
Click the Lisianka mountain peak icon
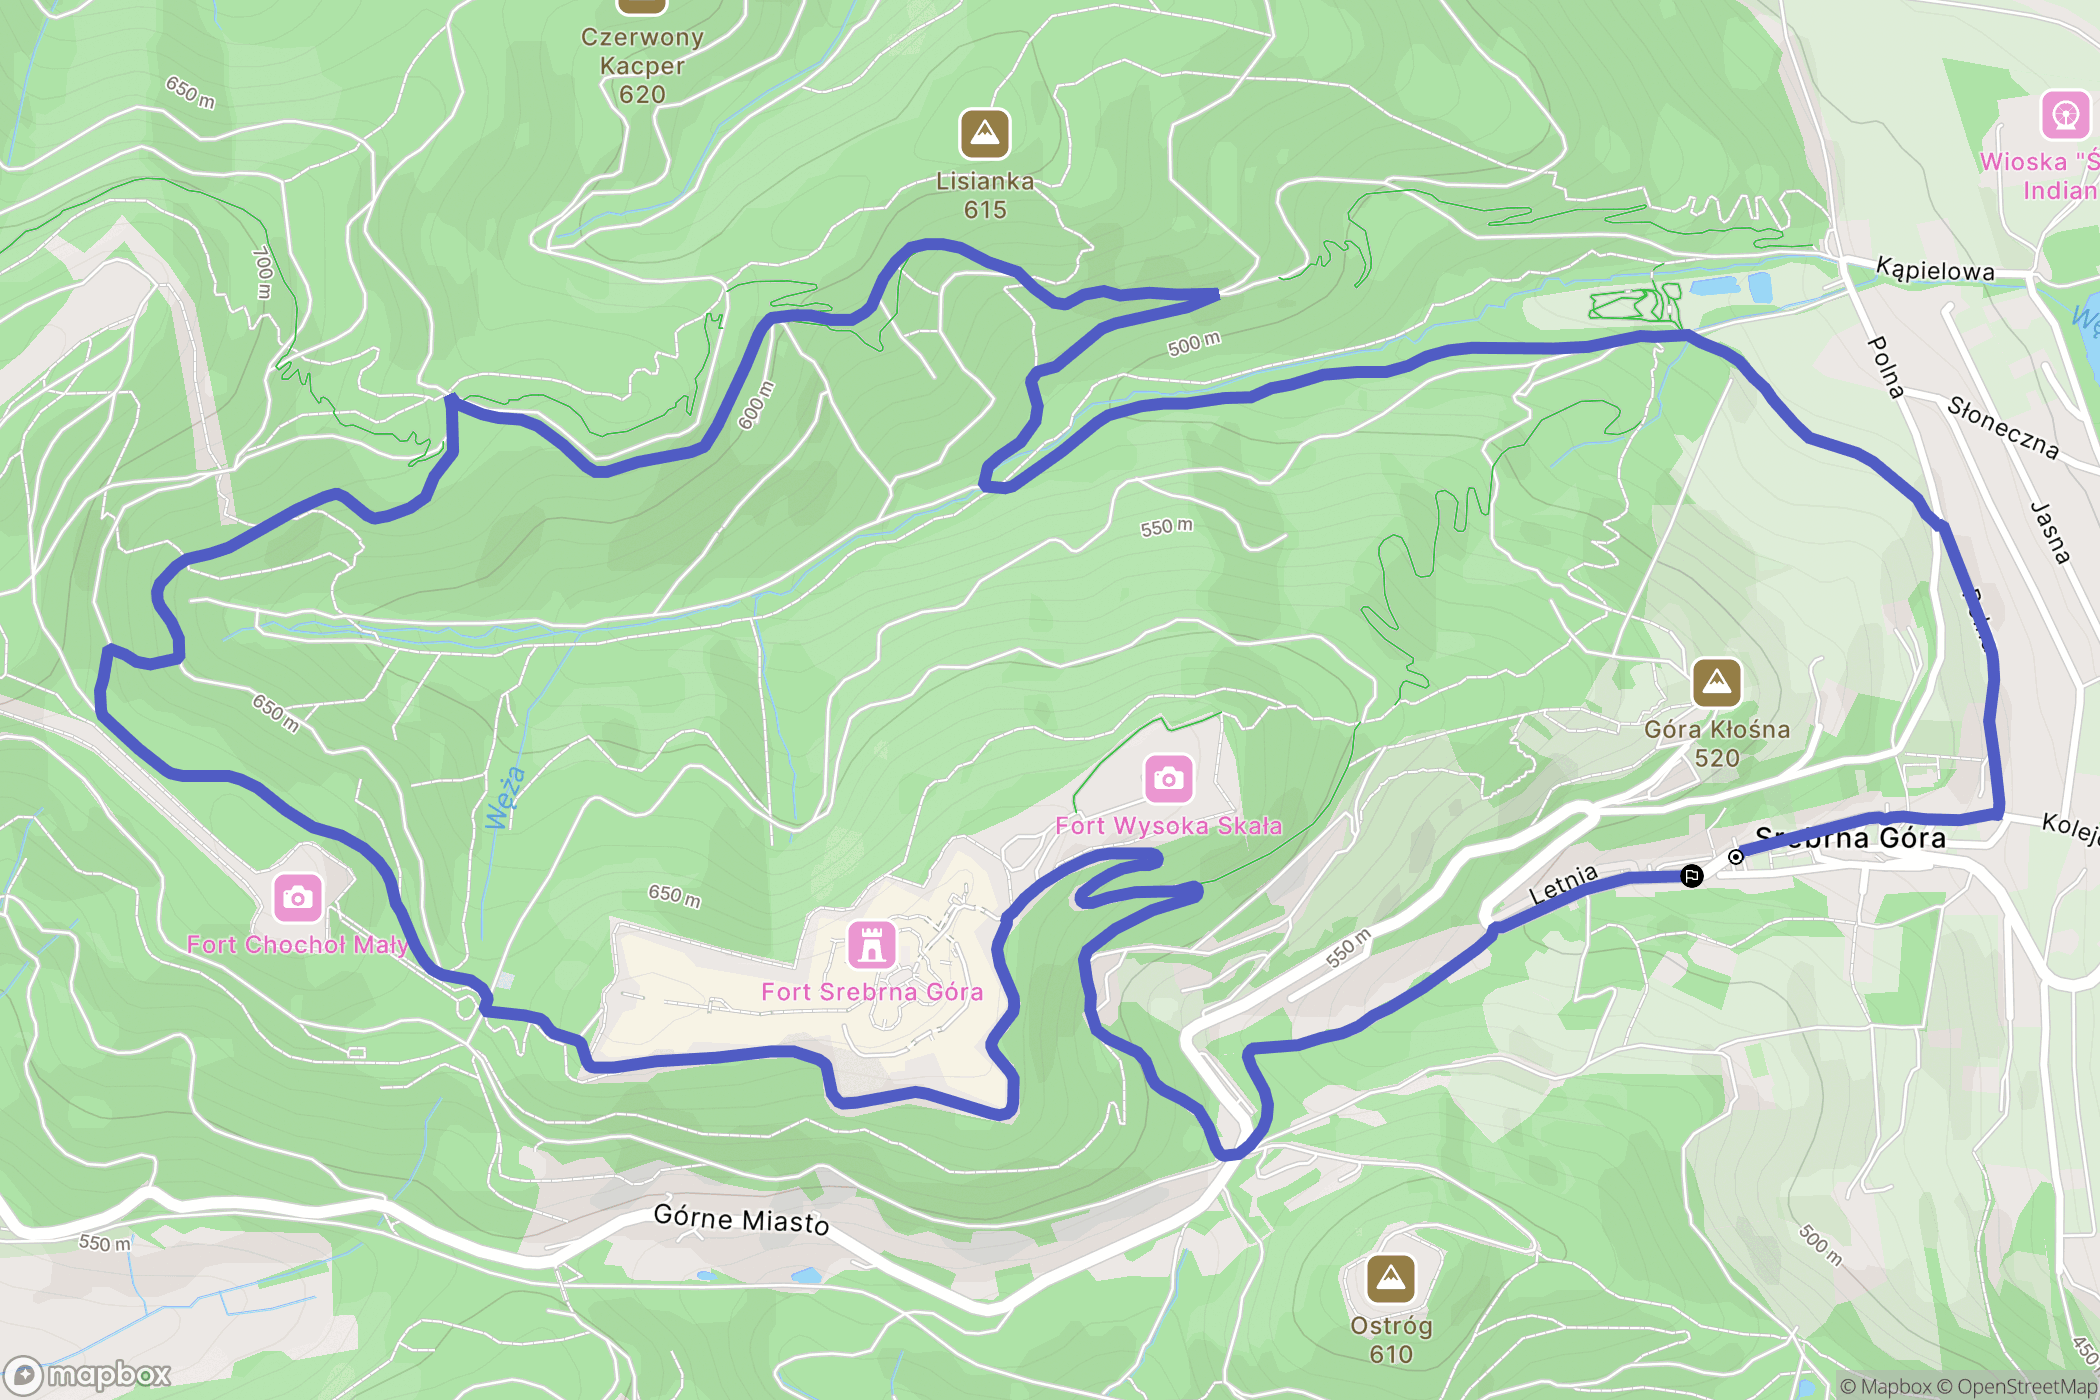[x=985, y=134]
